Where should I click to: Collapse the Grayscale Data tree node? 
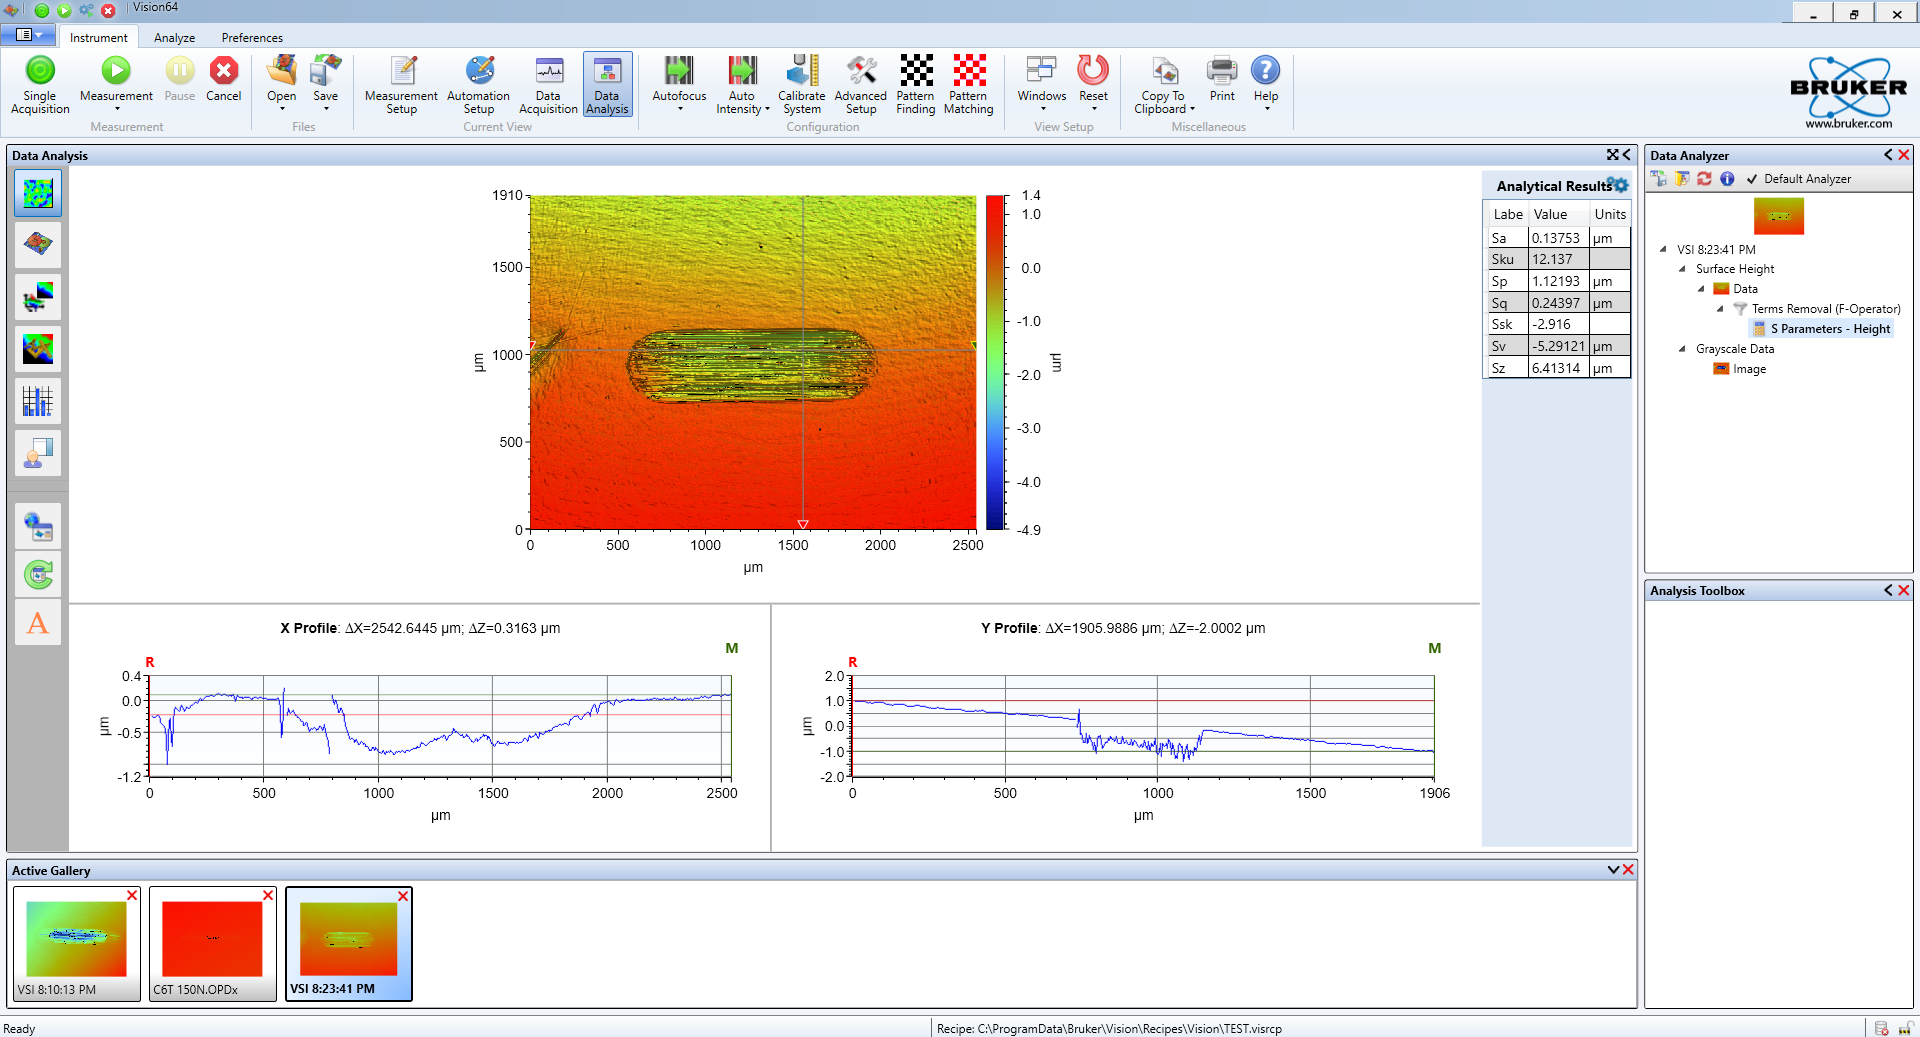point(1682,349)
